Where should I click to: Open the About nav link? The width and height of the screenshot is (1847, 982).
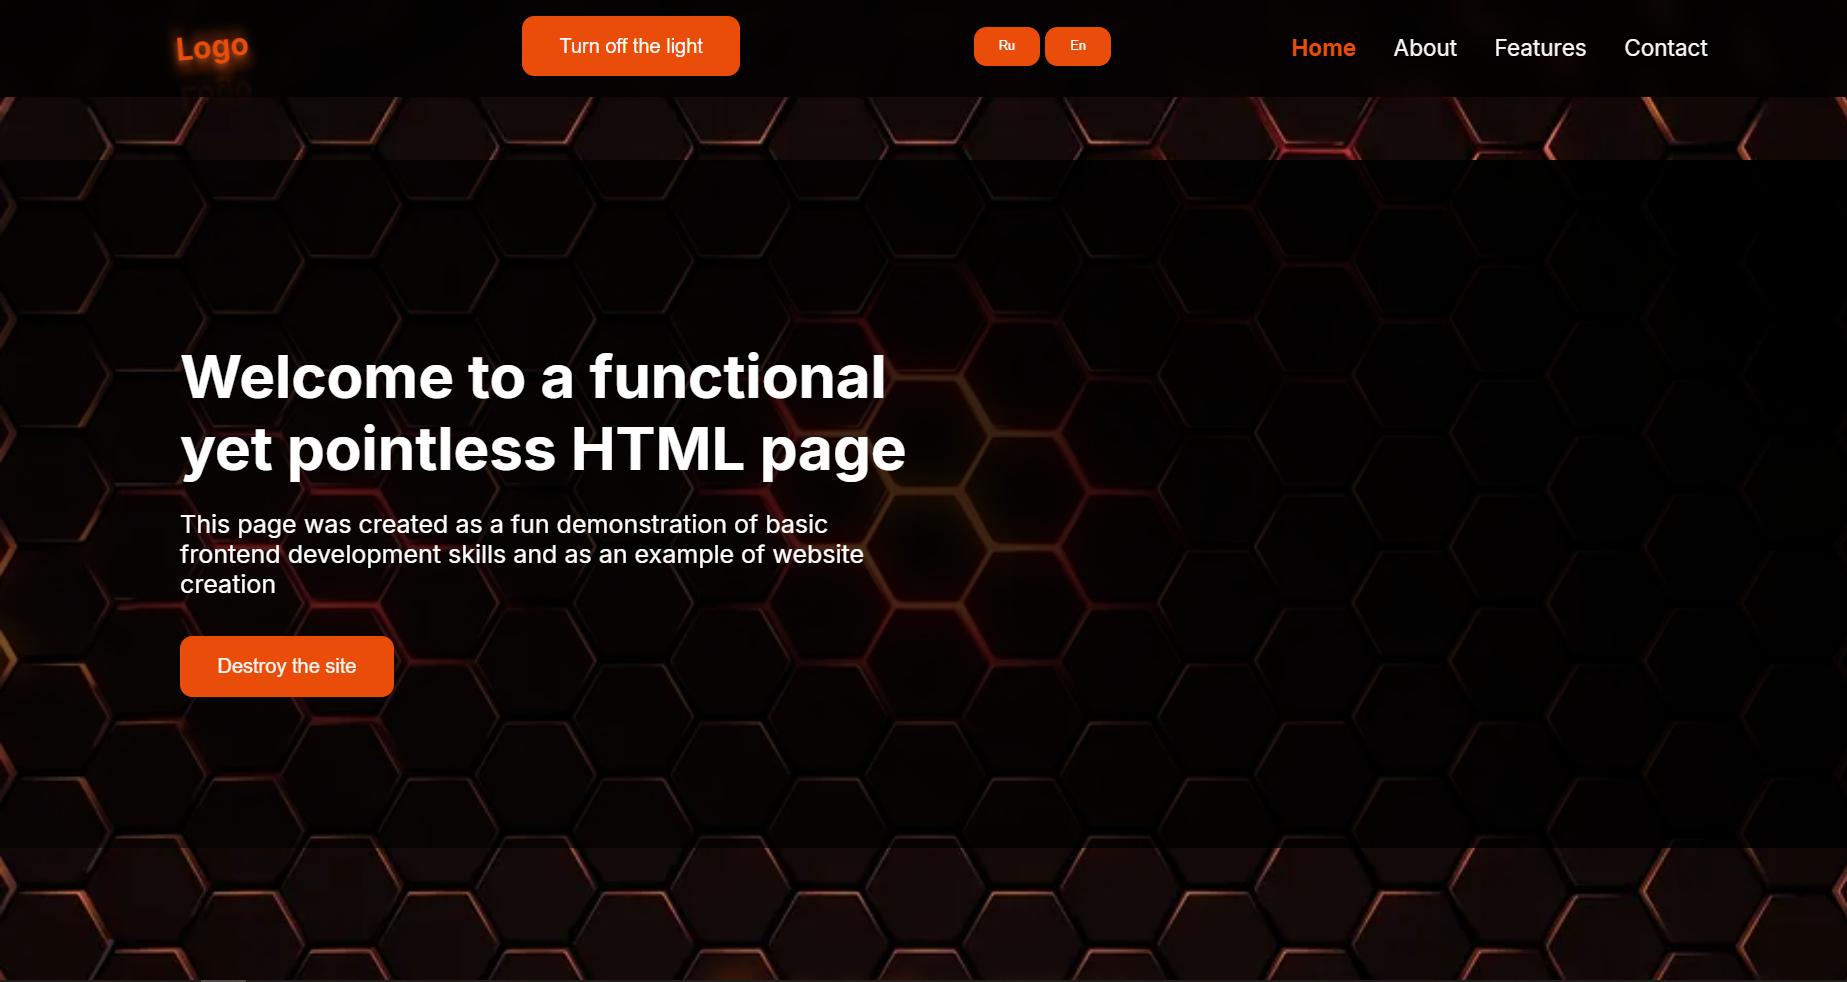1425,48
